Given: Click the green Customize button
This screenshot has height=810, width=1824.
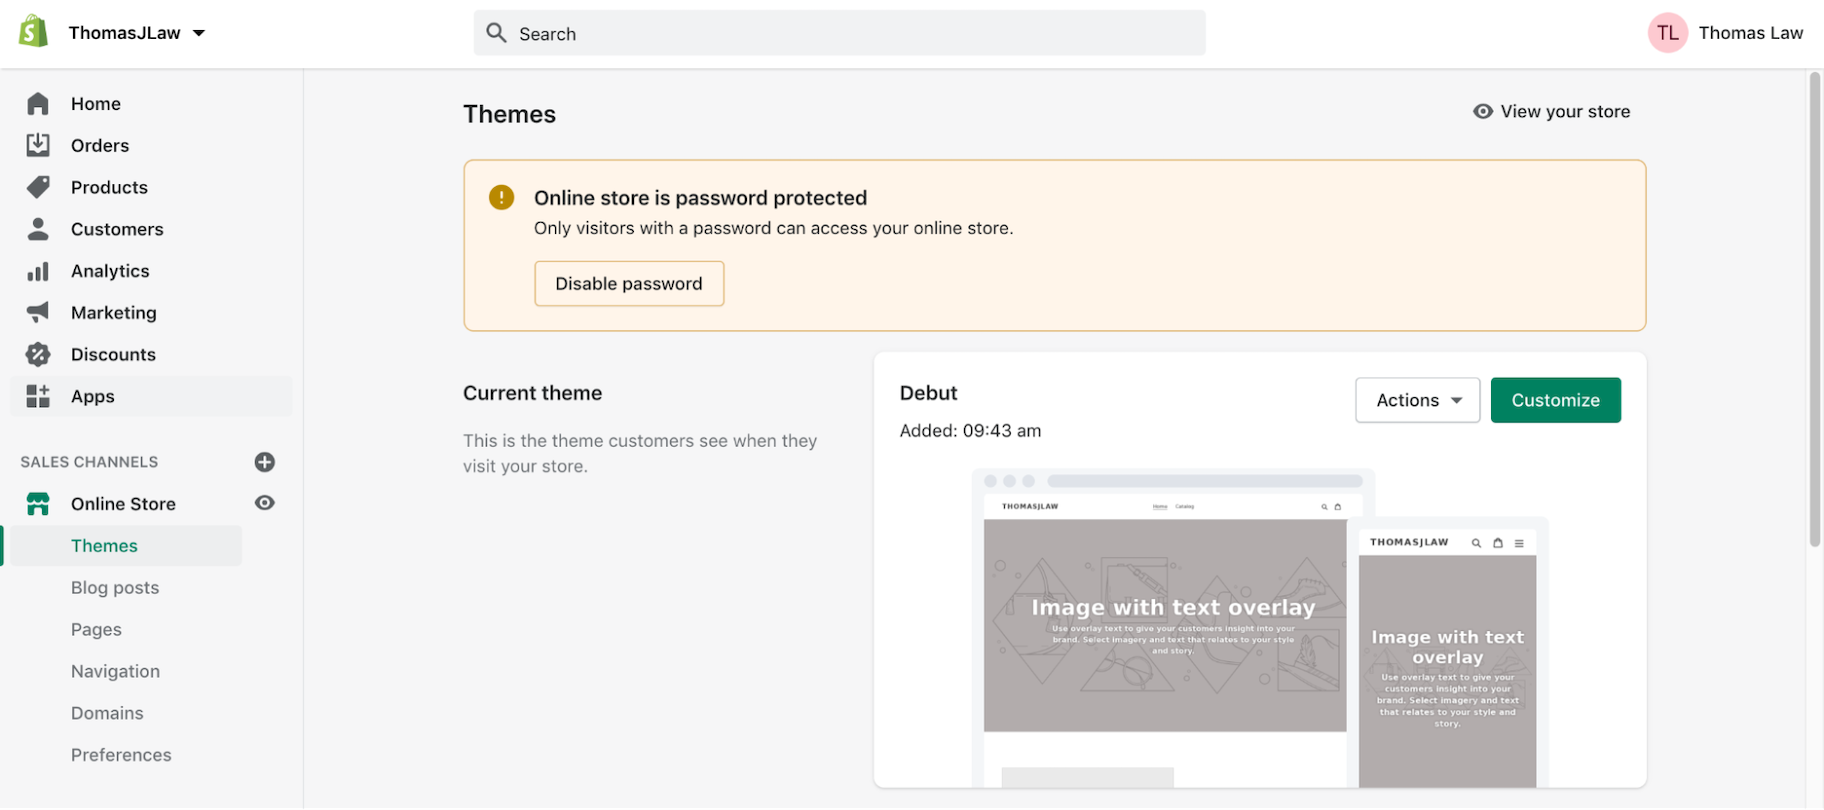Looking at the screenshot, I should pyautogui.click(x=1555, y=400).
